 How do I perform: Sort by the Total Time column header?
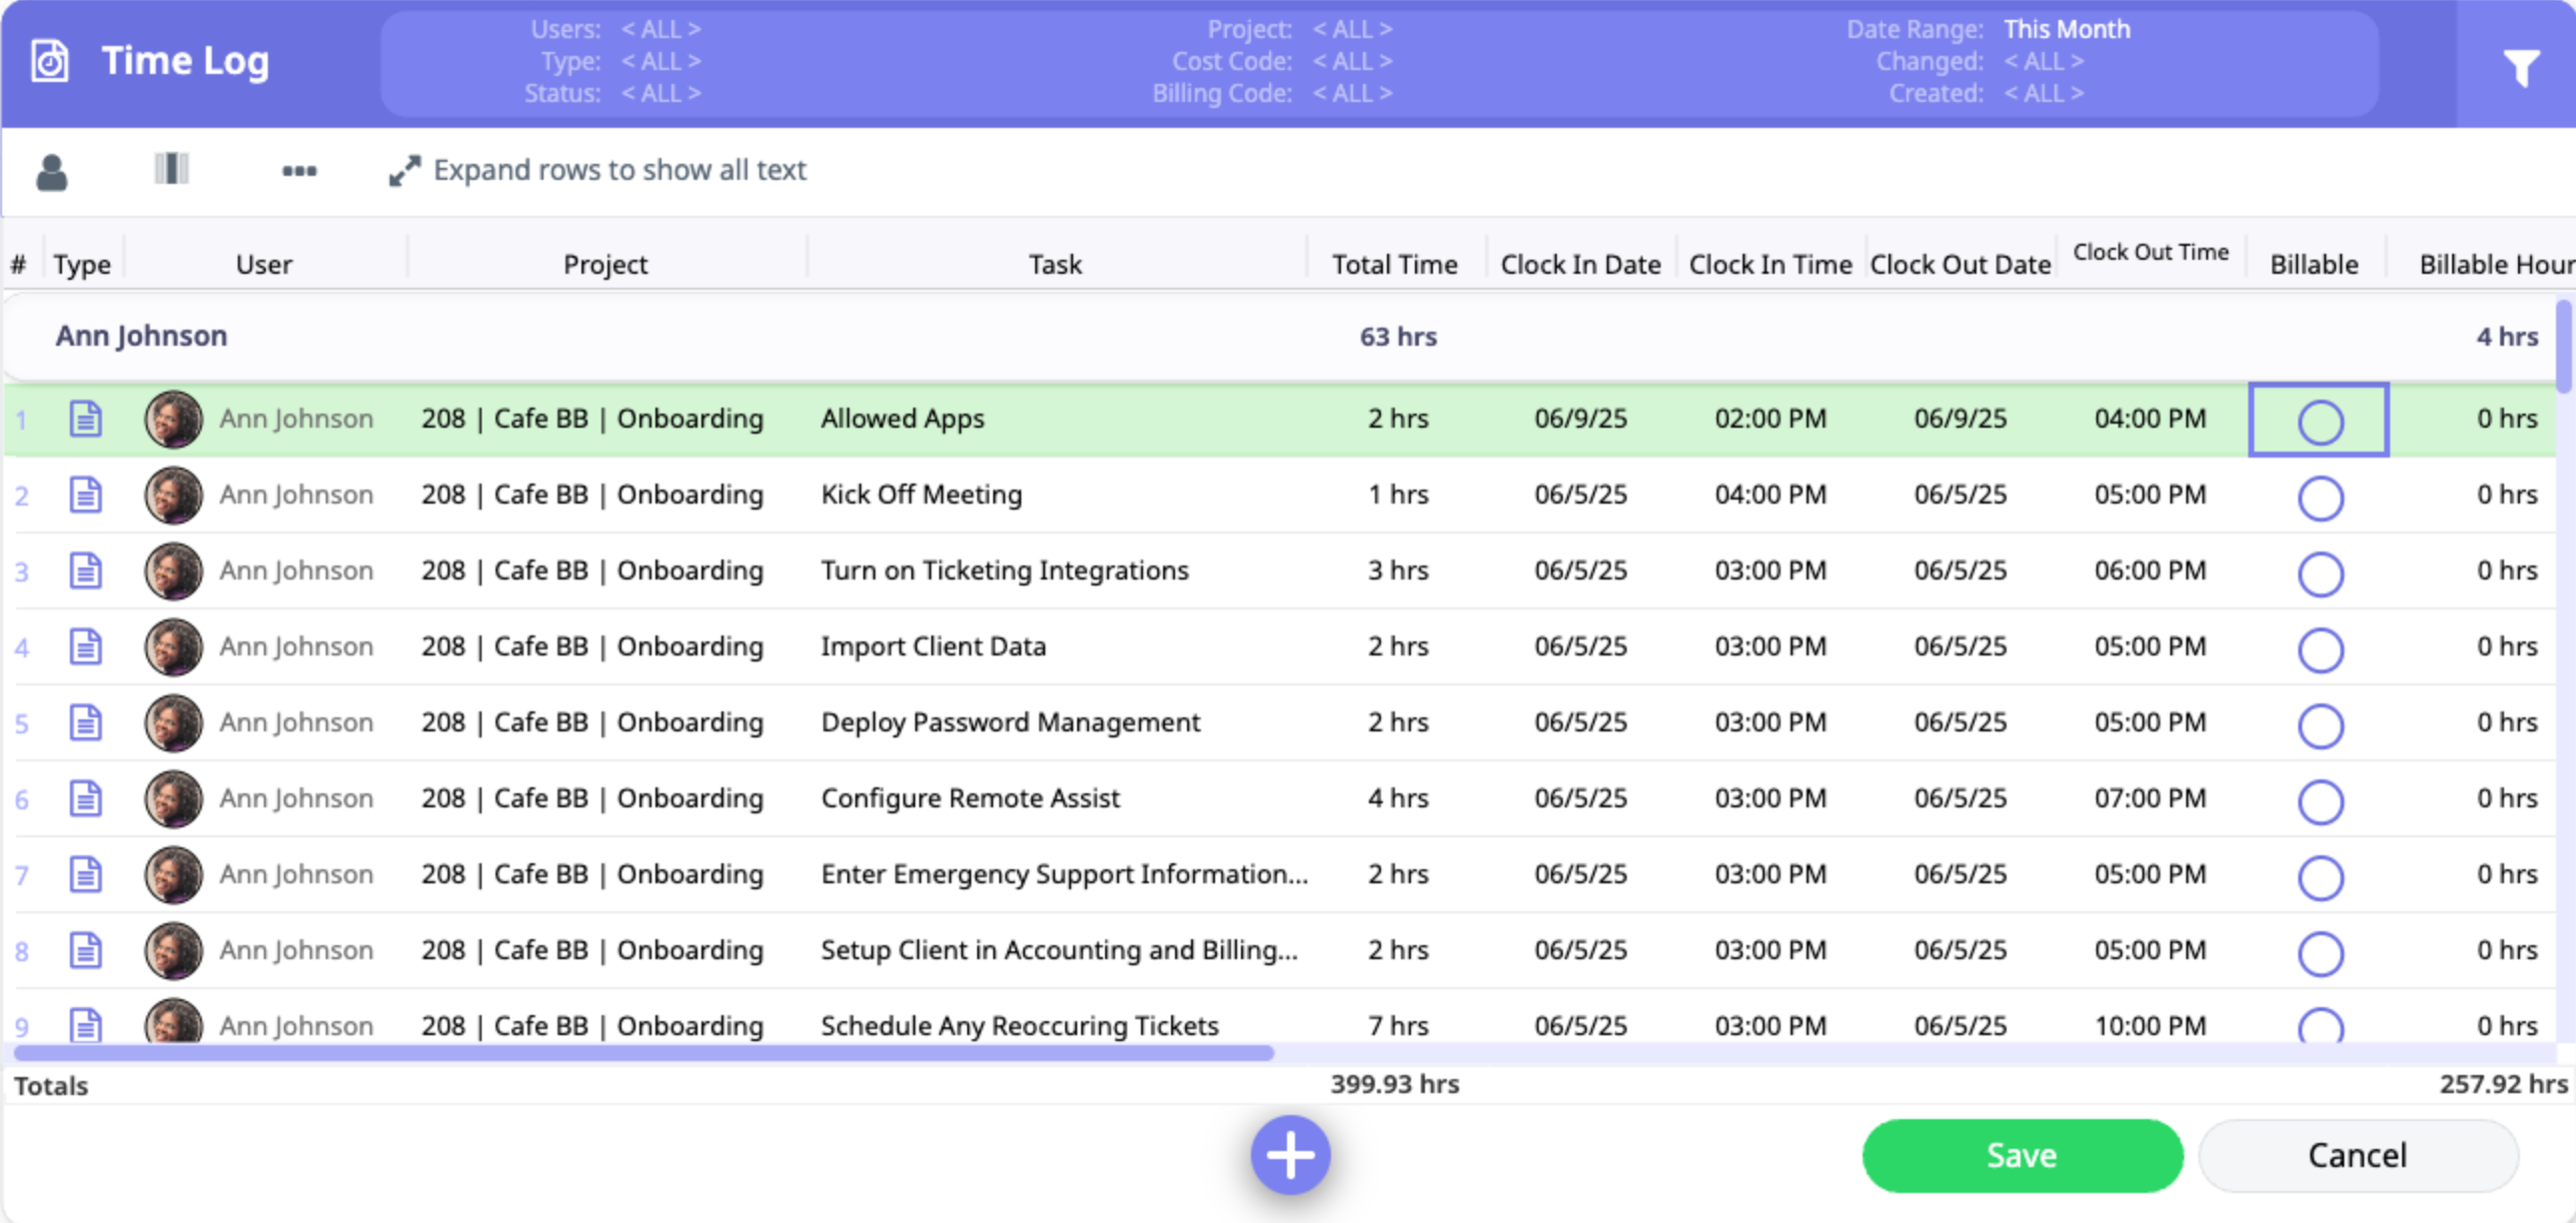coord(1394,264)
